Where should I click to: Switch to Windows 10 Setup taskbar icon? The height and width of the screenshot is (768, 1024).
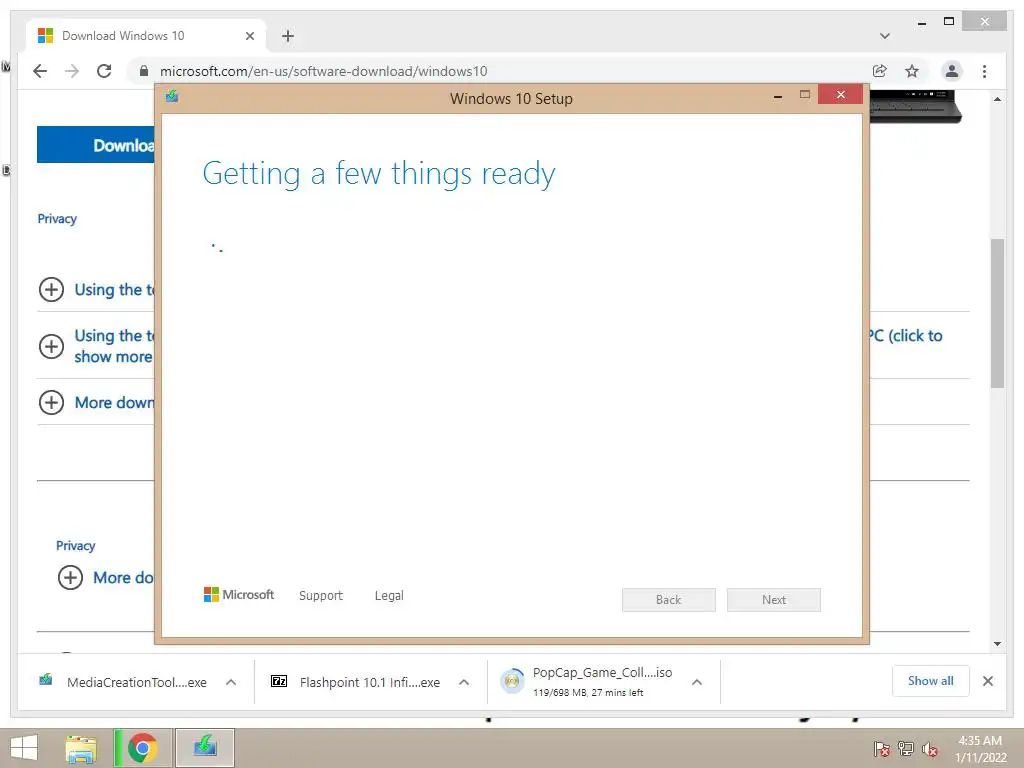pos(204,748)
